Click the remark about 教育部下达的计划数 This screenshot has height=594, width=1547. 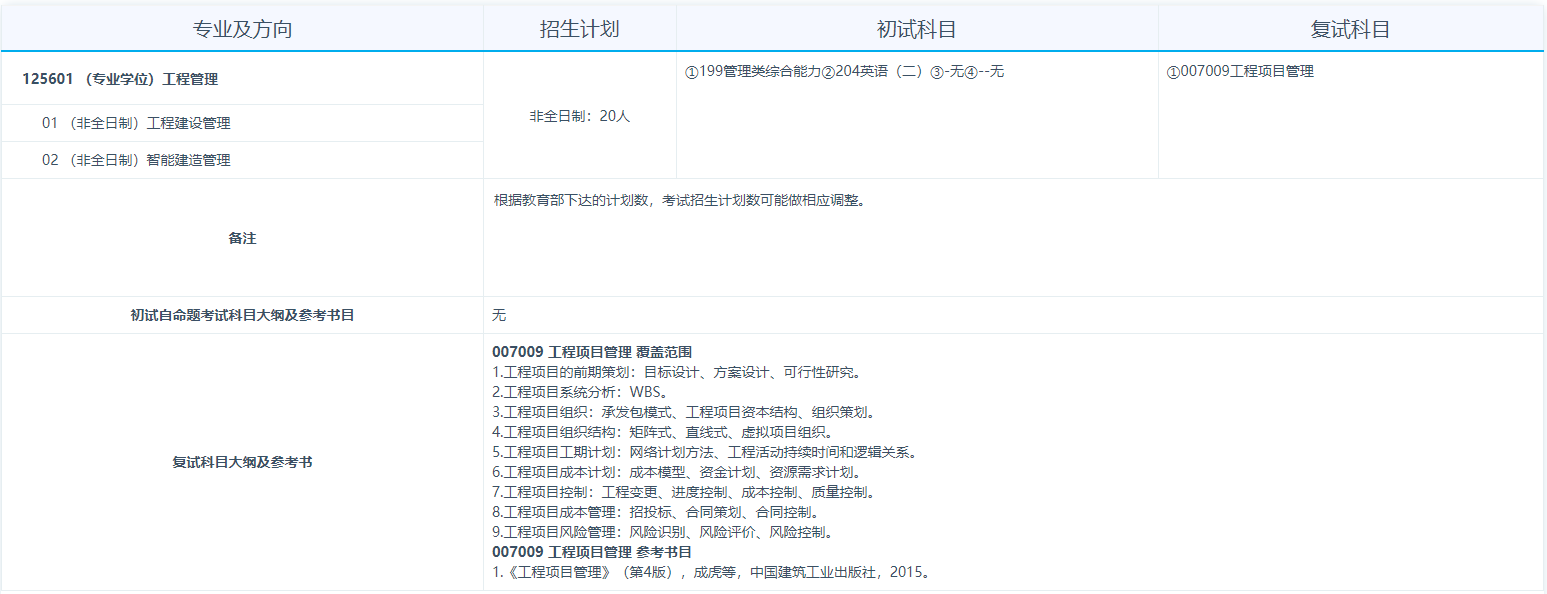(x=678, y=200)
